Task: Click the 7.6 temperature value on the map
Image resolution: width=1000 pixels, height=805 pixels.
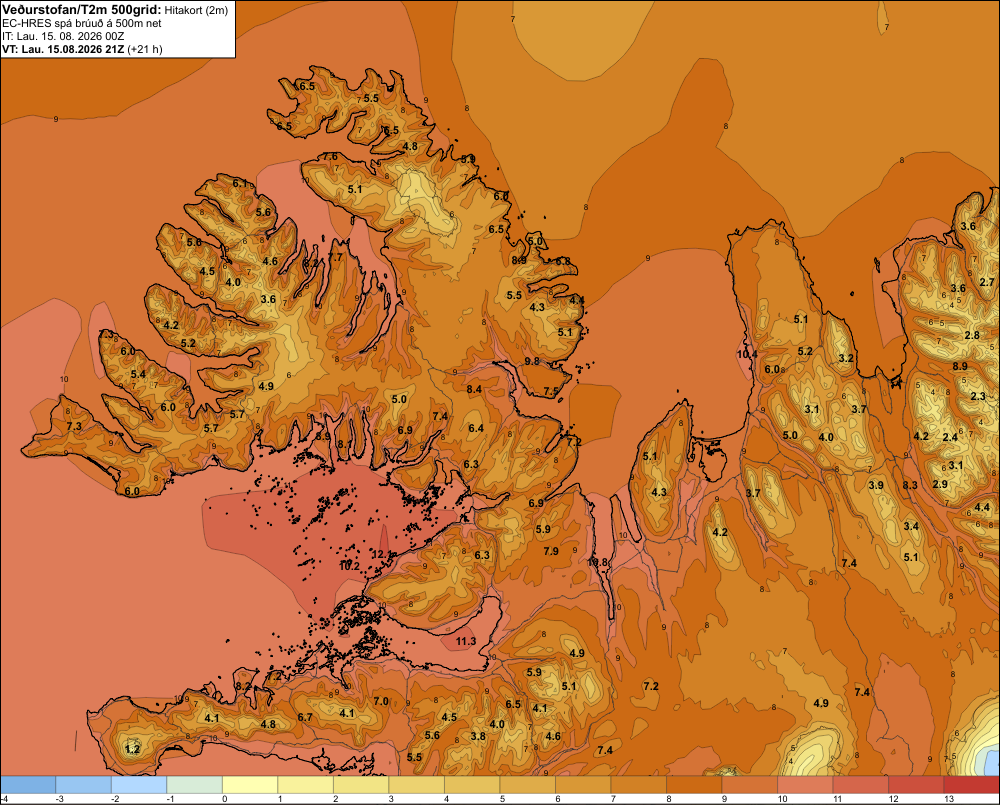Action: coord(330,156)
